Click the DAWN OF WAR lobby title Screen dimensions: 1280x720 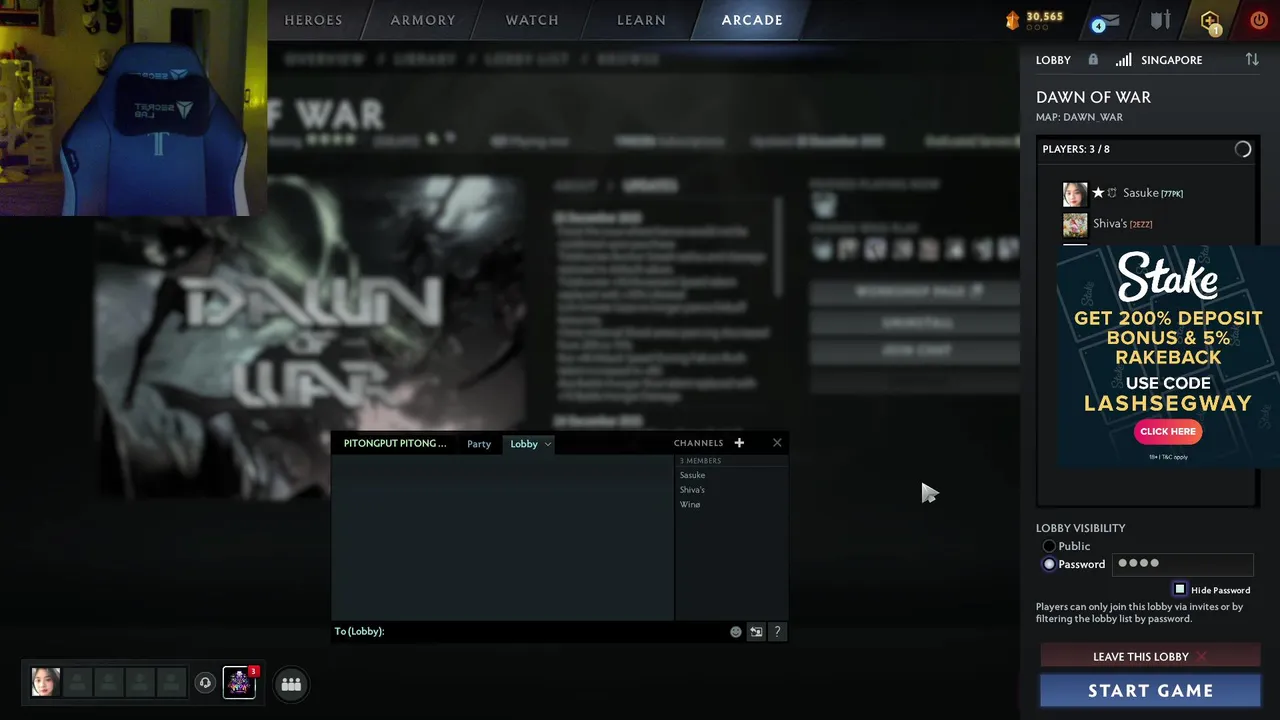point(1093,97)
